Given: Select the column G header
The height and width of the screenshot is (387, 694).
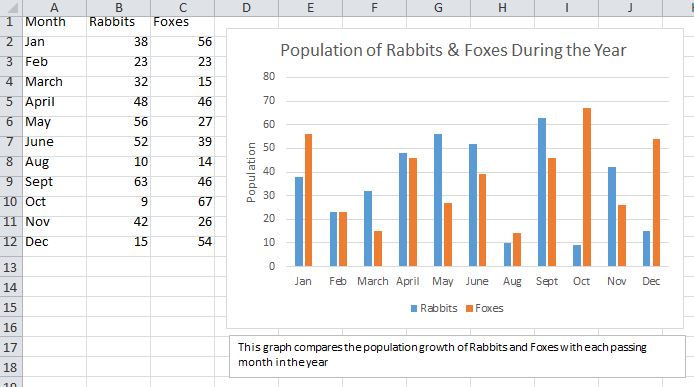Looking at the screenshot, I should [438, 8].
